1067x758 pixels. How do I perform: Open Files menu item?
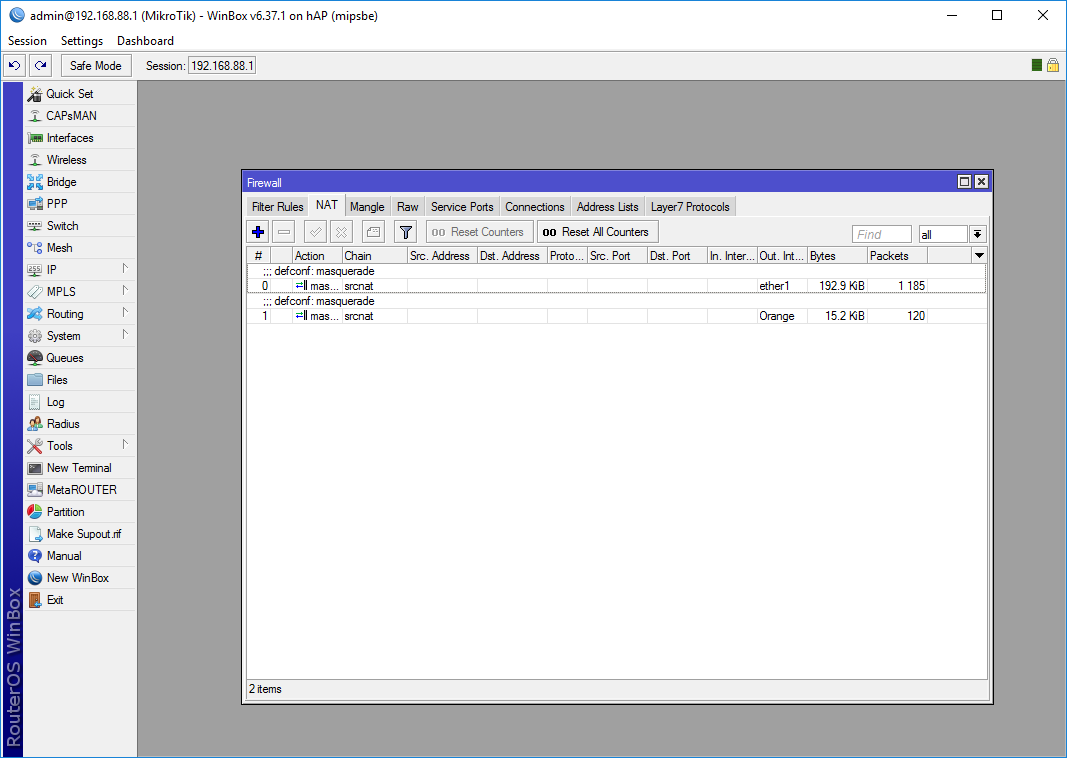click(x=80, y=380)
